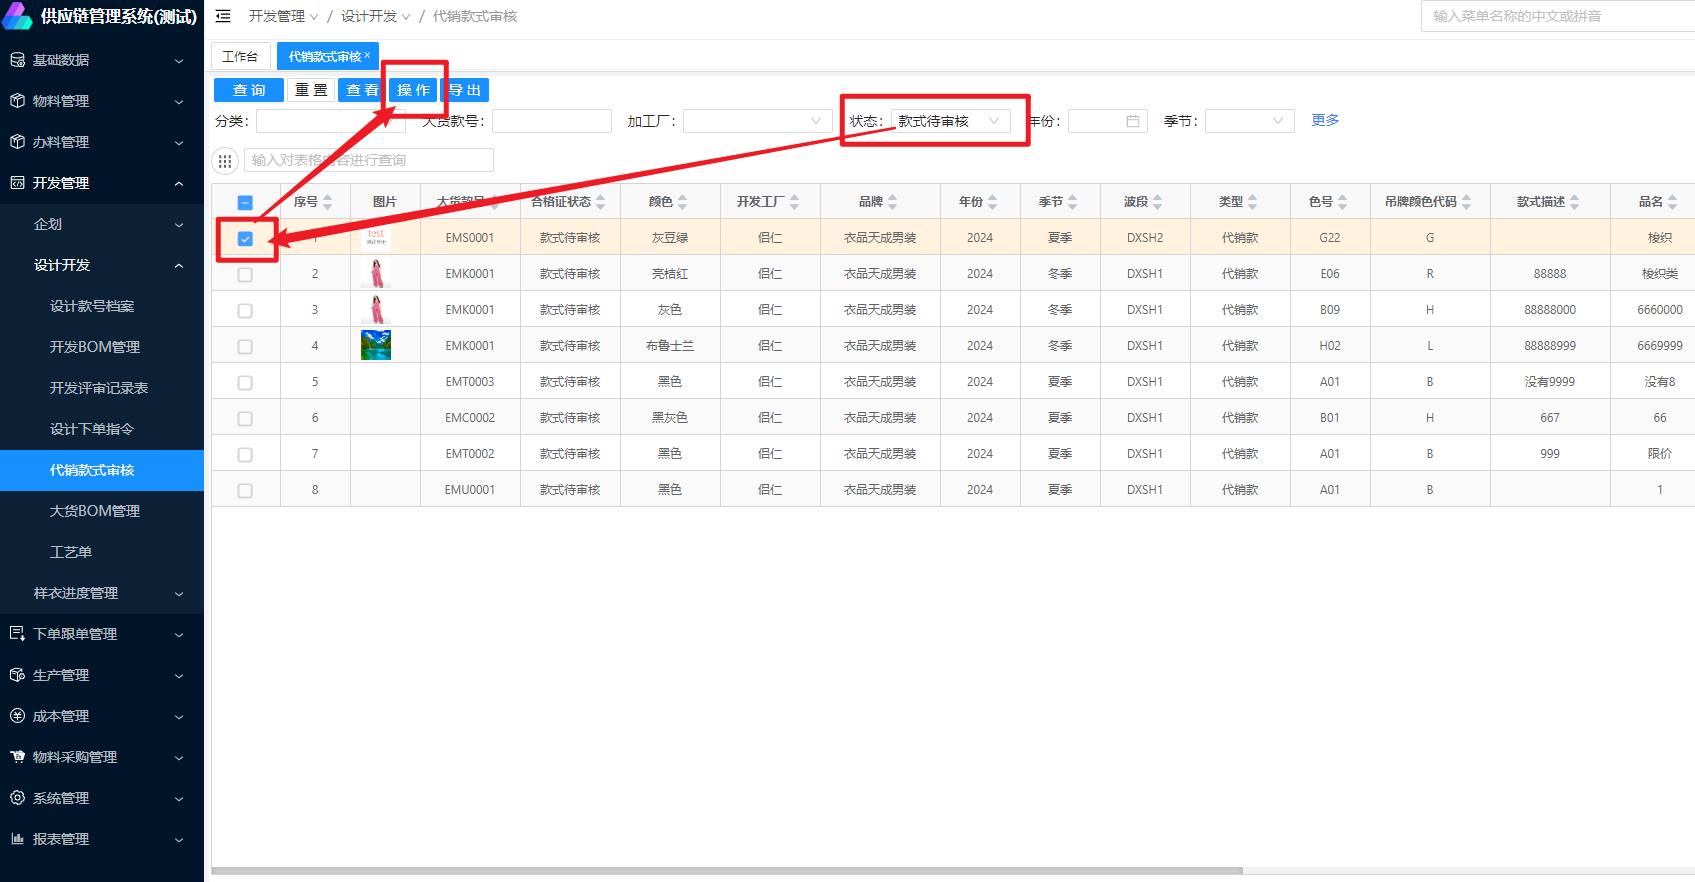Click the landscape thumbnail in row 4
1695x882 pixels.
[x=376, y=345]
